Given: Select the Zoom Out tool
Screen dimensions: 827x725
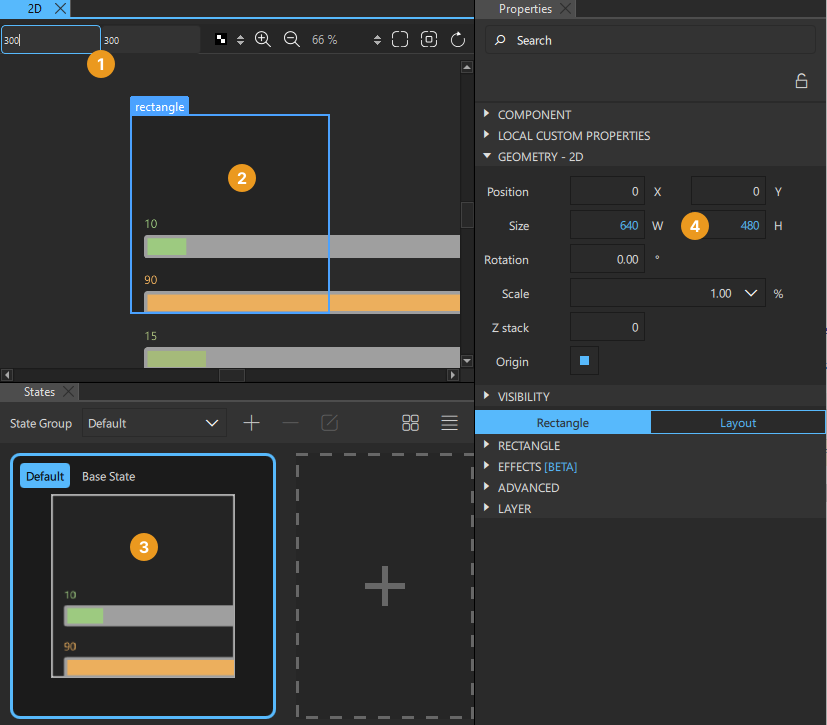Looking at the screenshot, I should 291,39.
